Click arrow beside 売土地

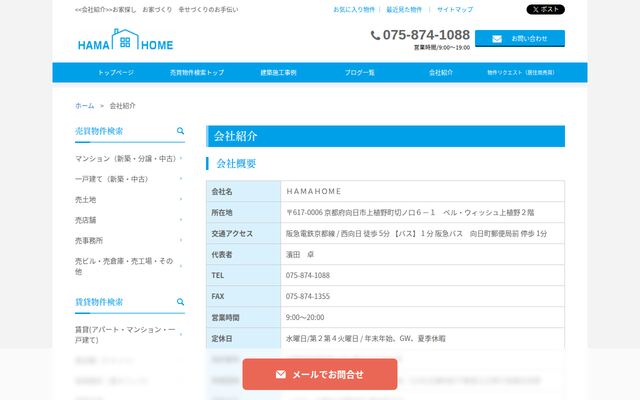pos(181,199)
